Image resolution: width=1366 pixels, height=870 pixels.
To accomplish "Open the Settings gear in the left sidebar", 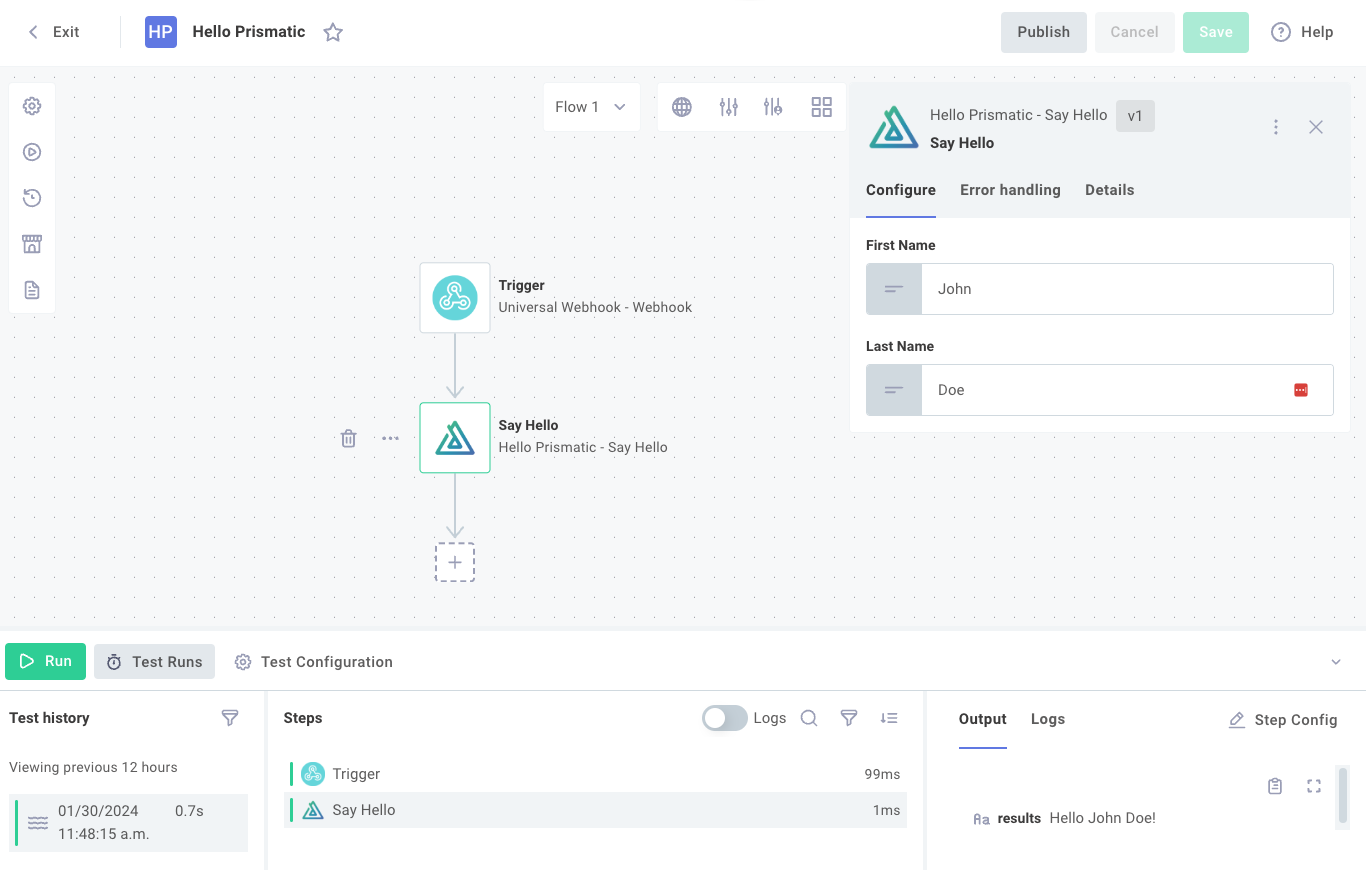I will point(32,105).
